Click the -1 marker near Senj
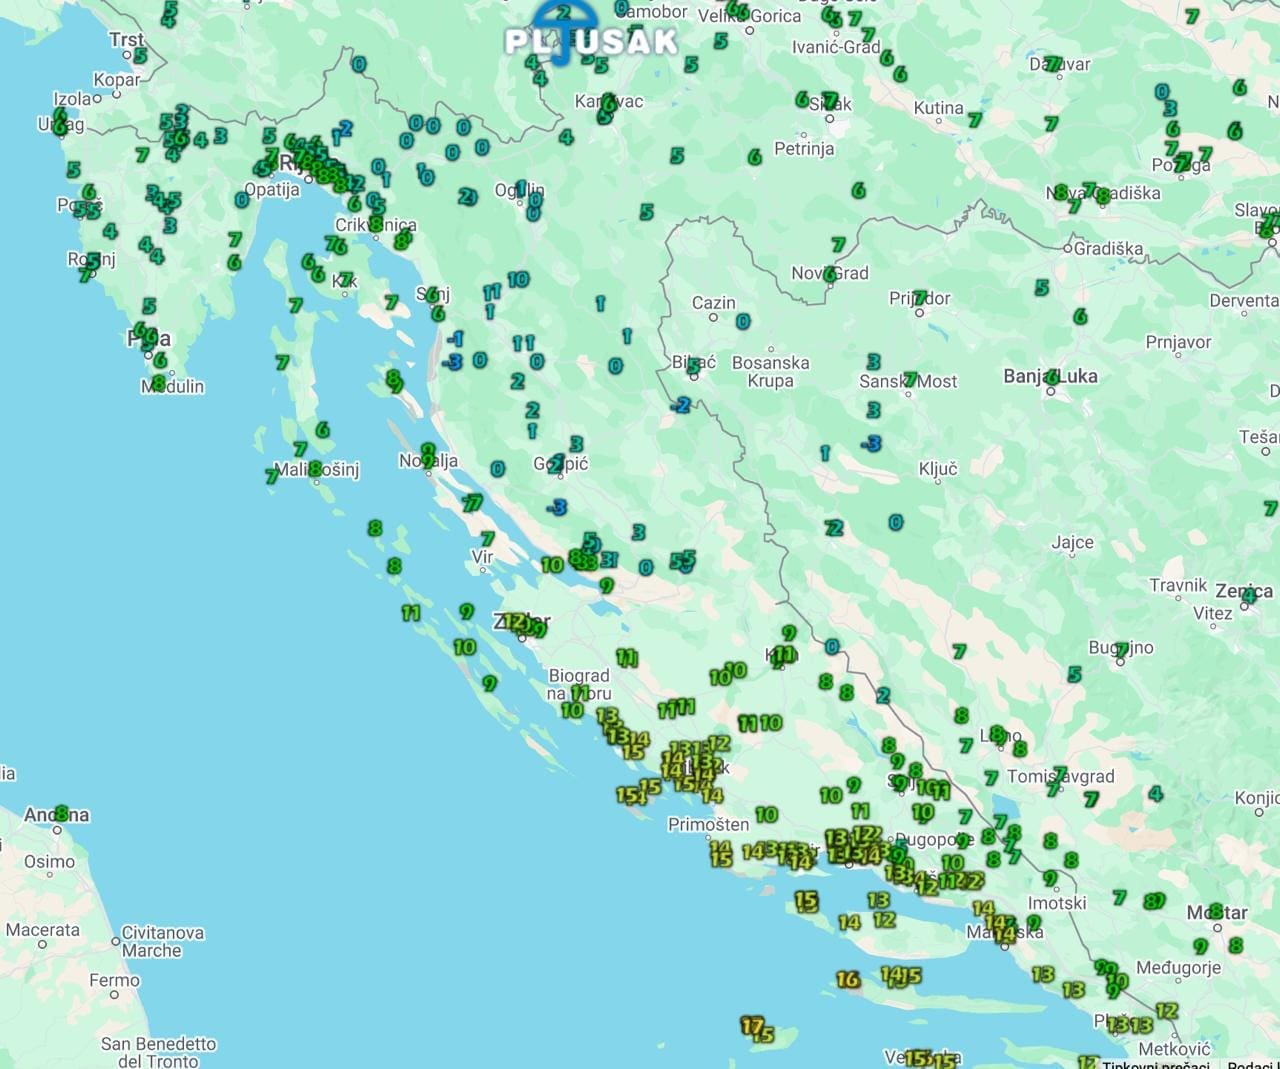 [455, 339]
